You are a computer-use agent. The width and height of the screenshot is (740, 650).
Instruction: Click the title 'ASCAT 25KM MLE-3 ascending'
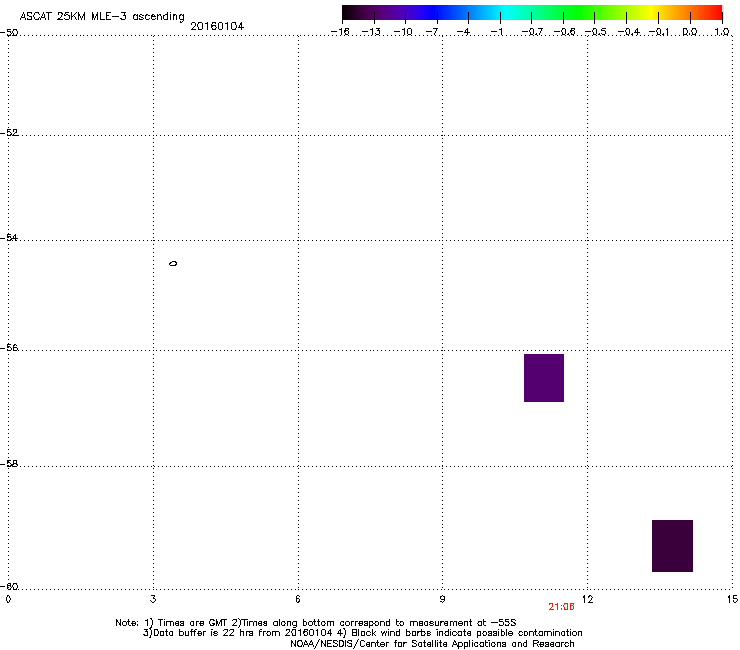coord(102,17)
